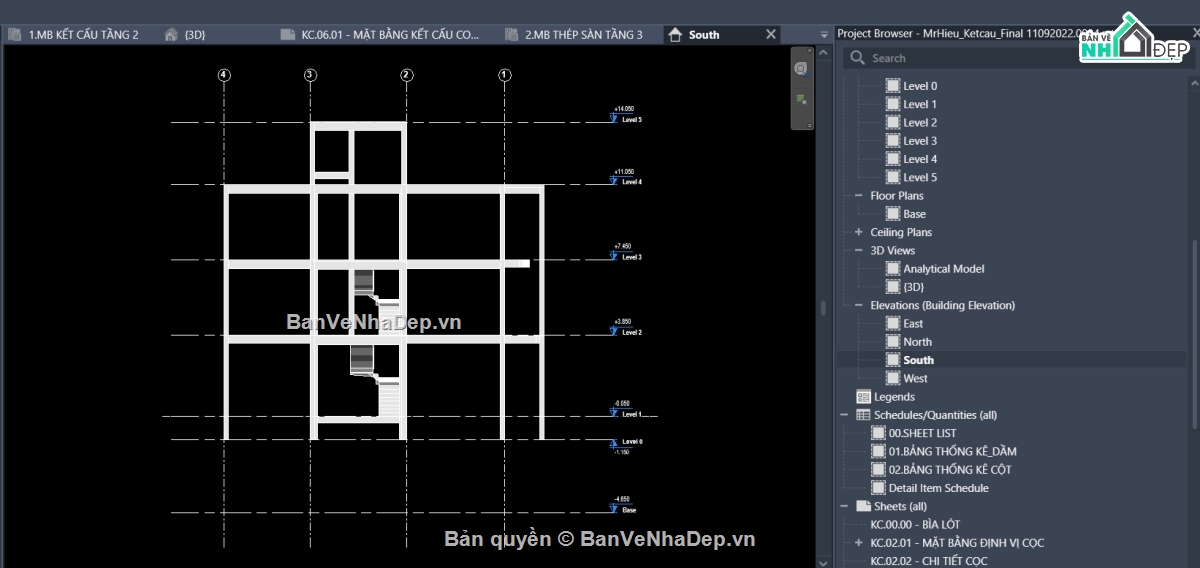Click the home icon on {3D} tab
1200x568 pixels.
171,34
